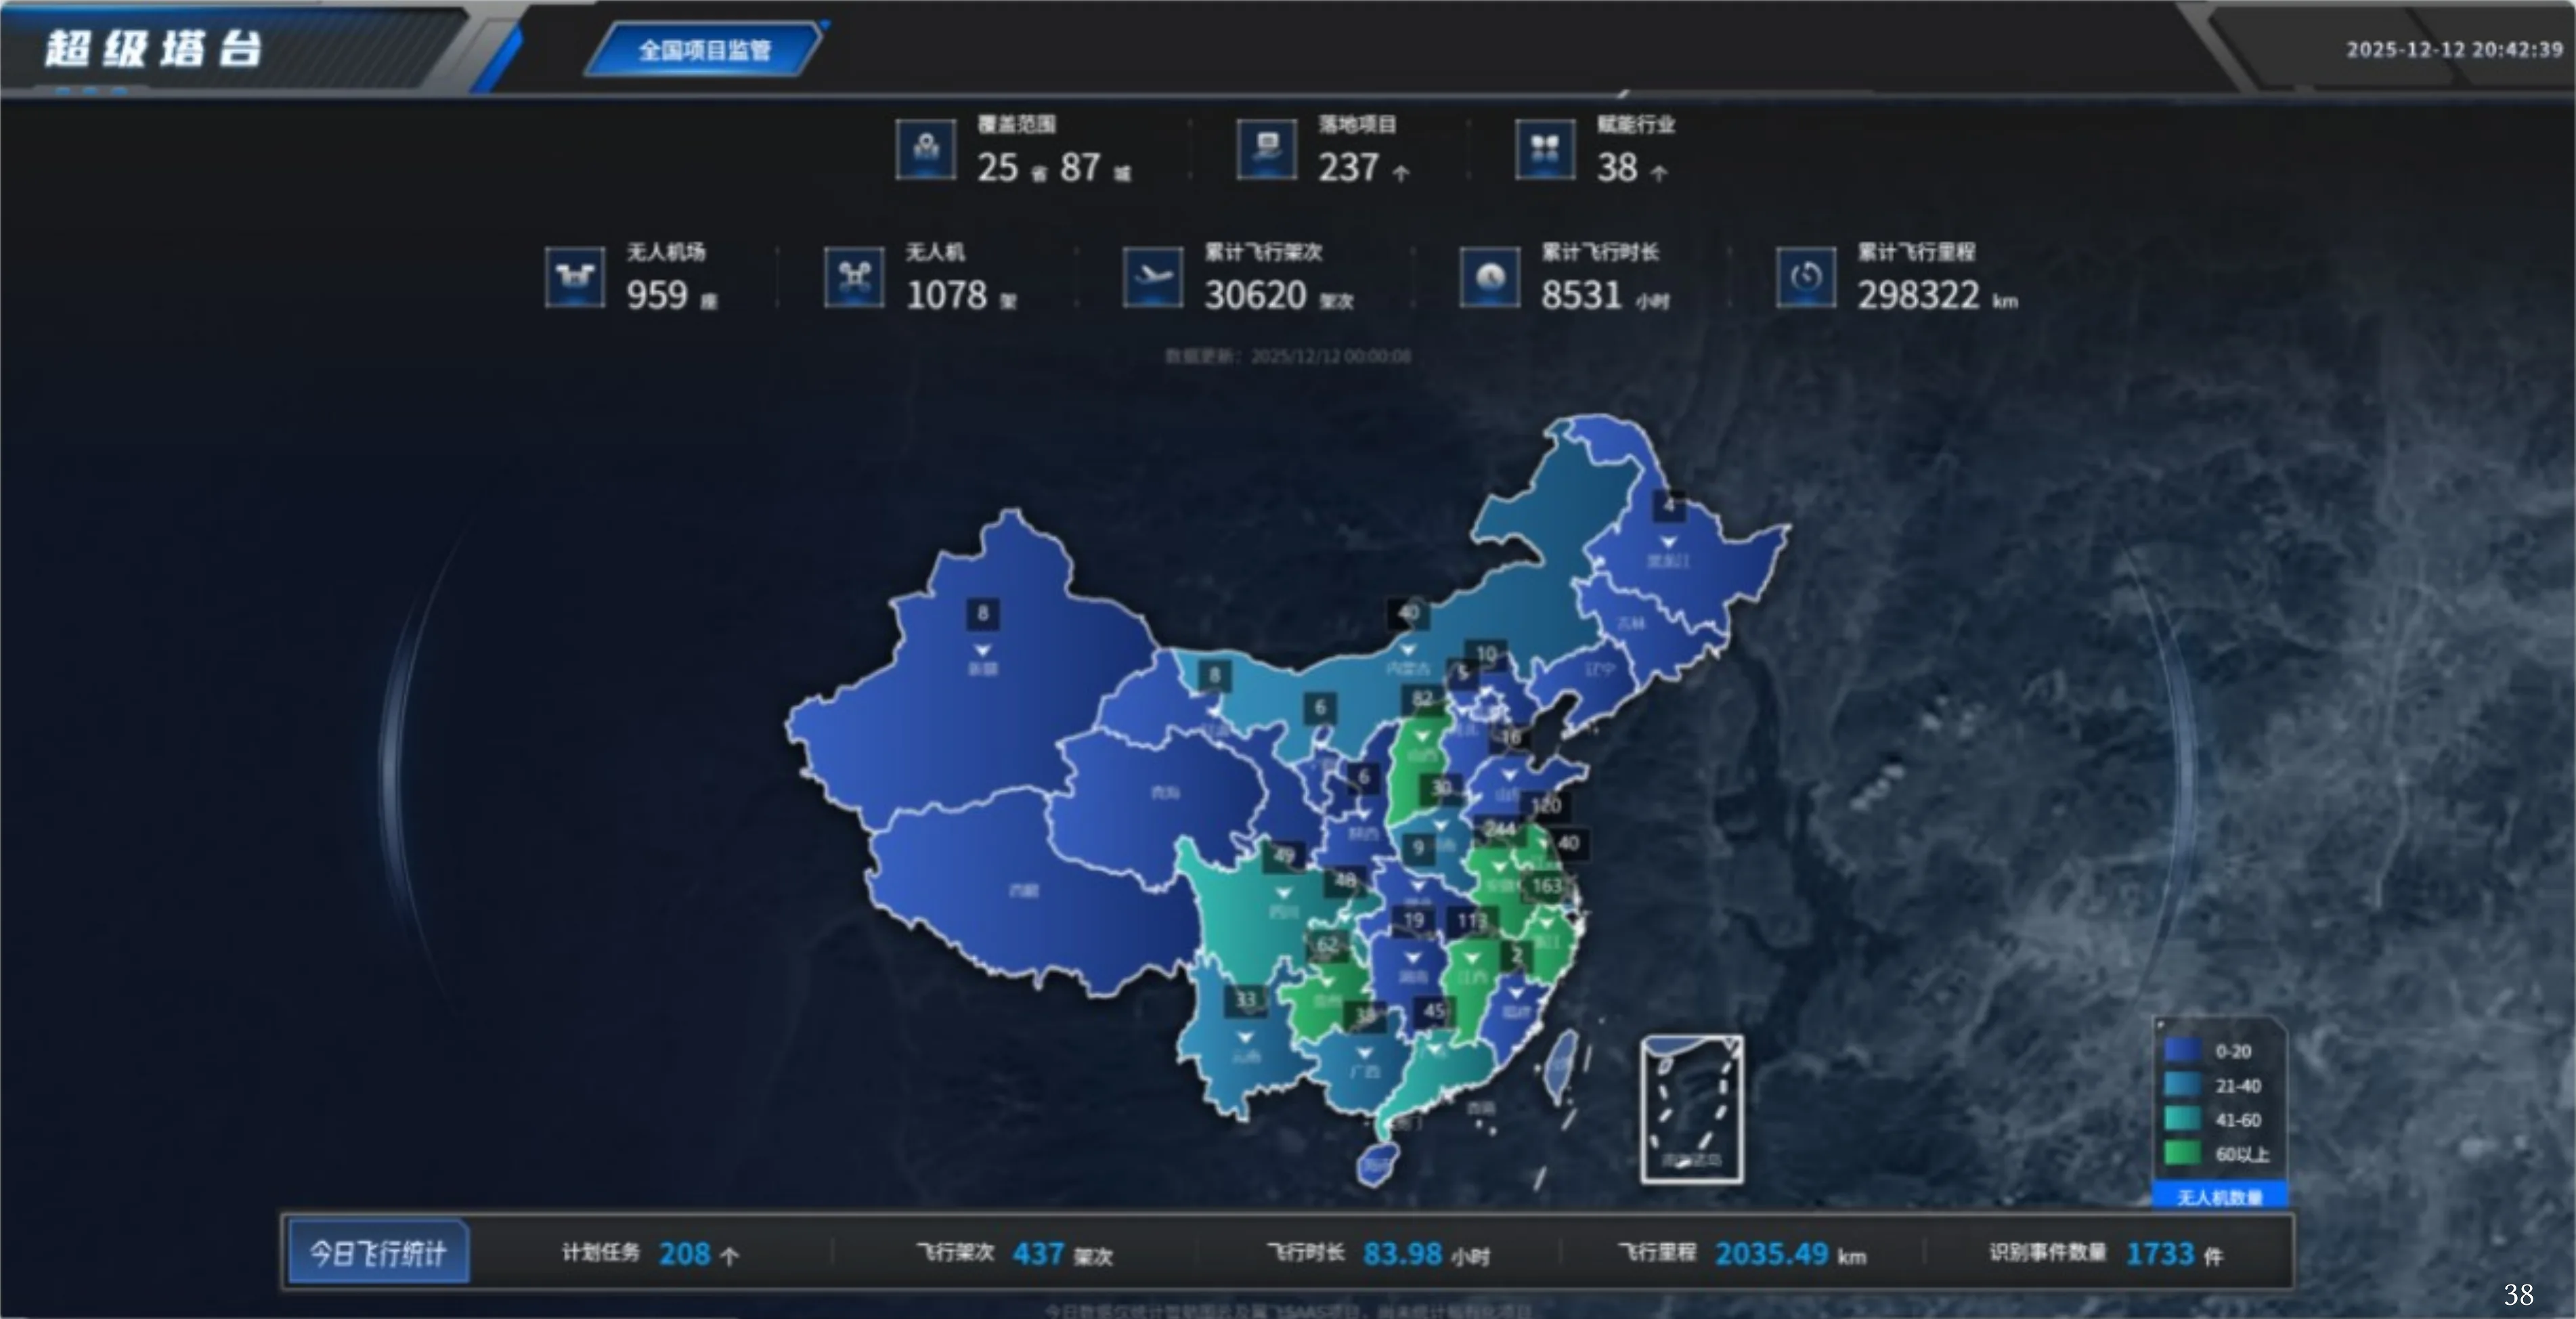This screenshot has height=1319, width=2576.
Task: Click the 237 landed projects value
Action: click(x=1348, y=168)
